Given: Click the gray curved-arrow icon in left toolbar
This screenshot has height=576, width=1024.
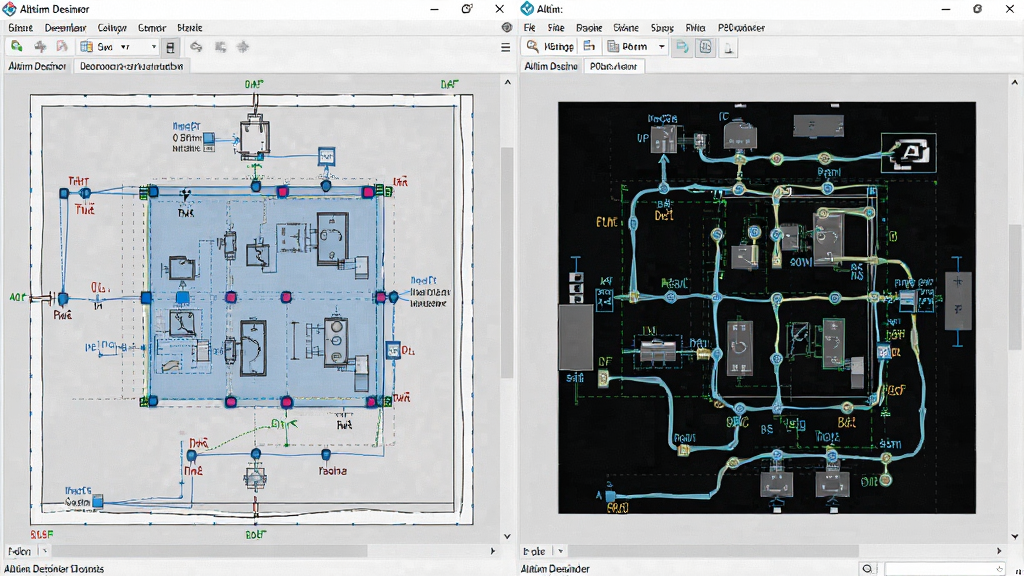Looking at the screenshot, I should click(196, 47).
